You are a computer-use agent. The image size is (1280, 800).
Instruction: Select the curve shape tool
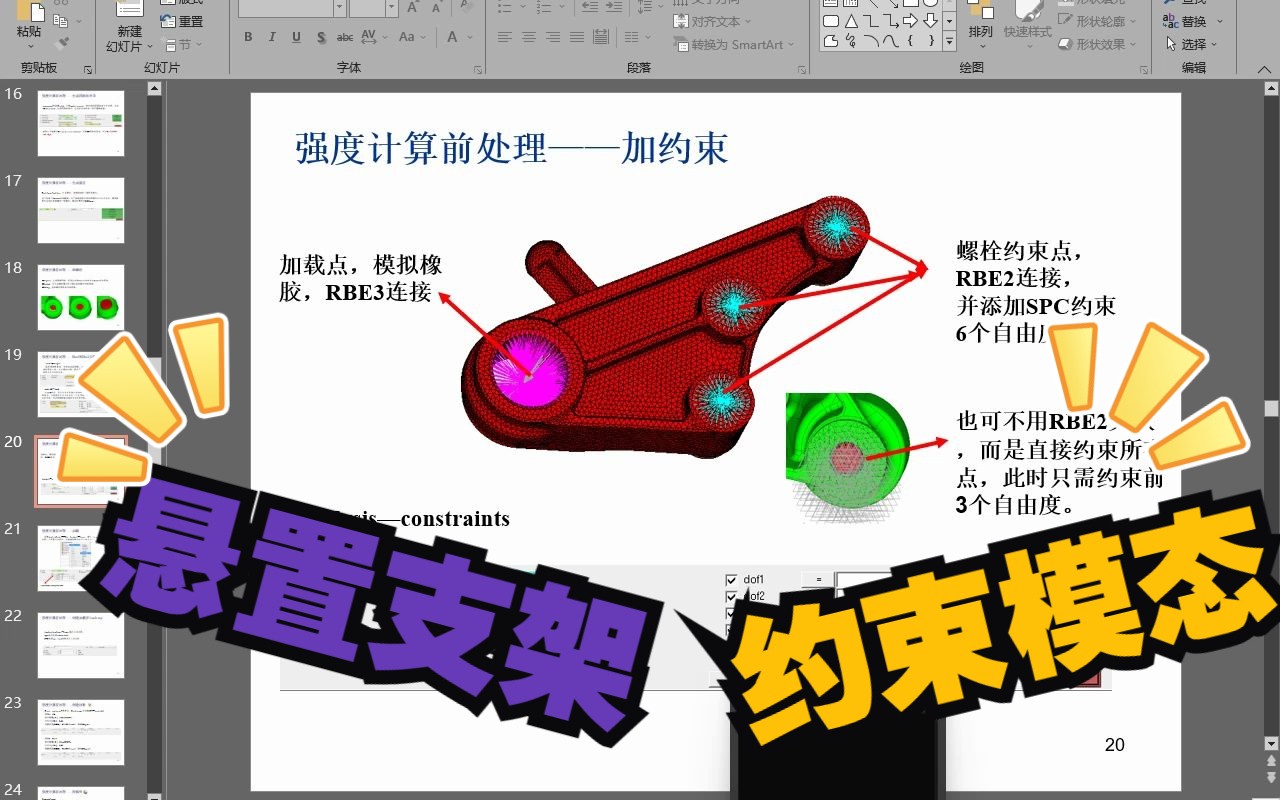[890, 41]
